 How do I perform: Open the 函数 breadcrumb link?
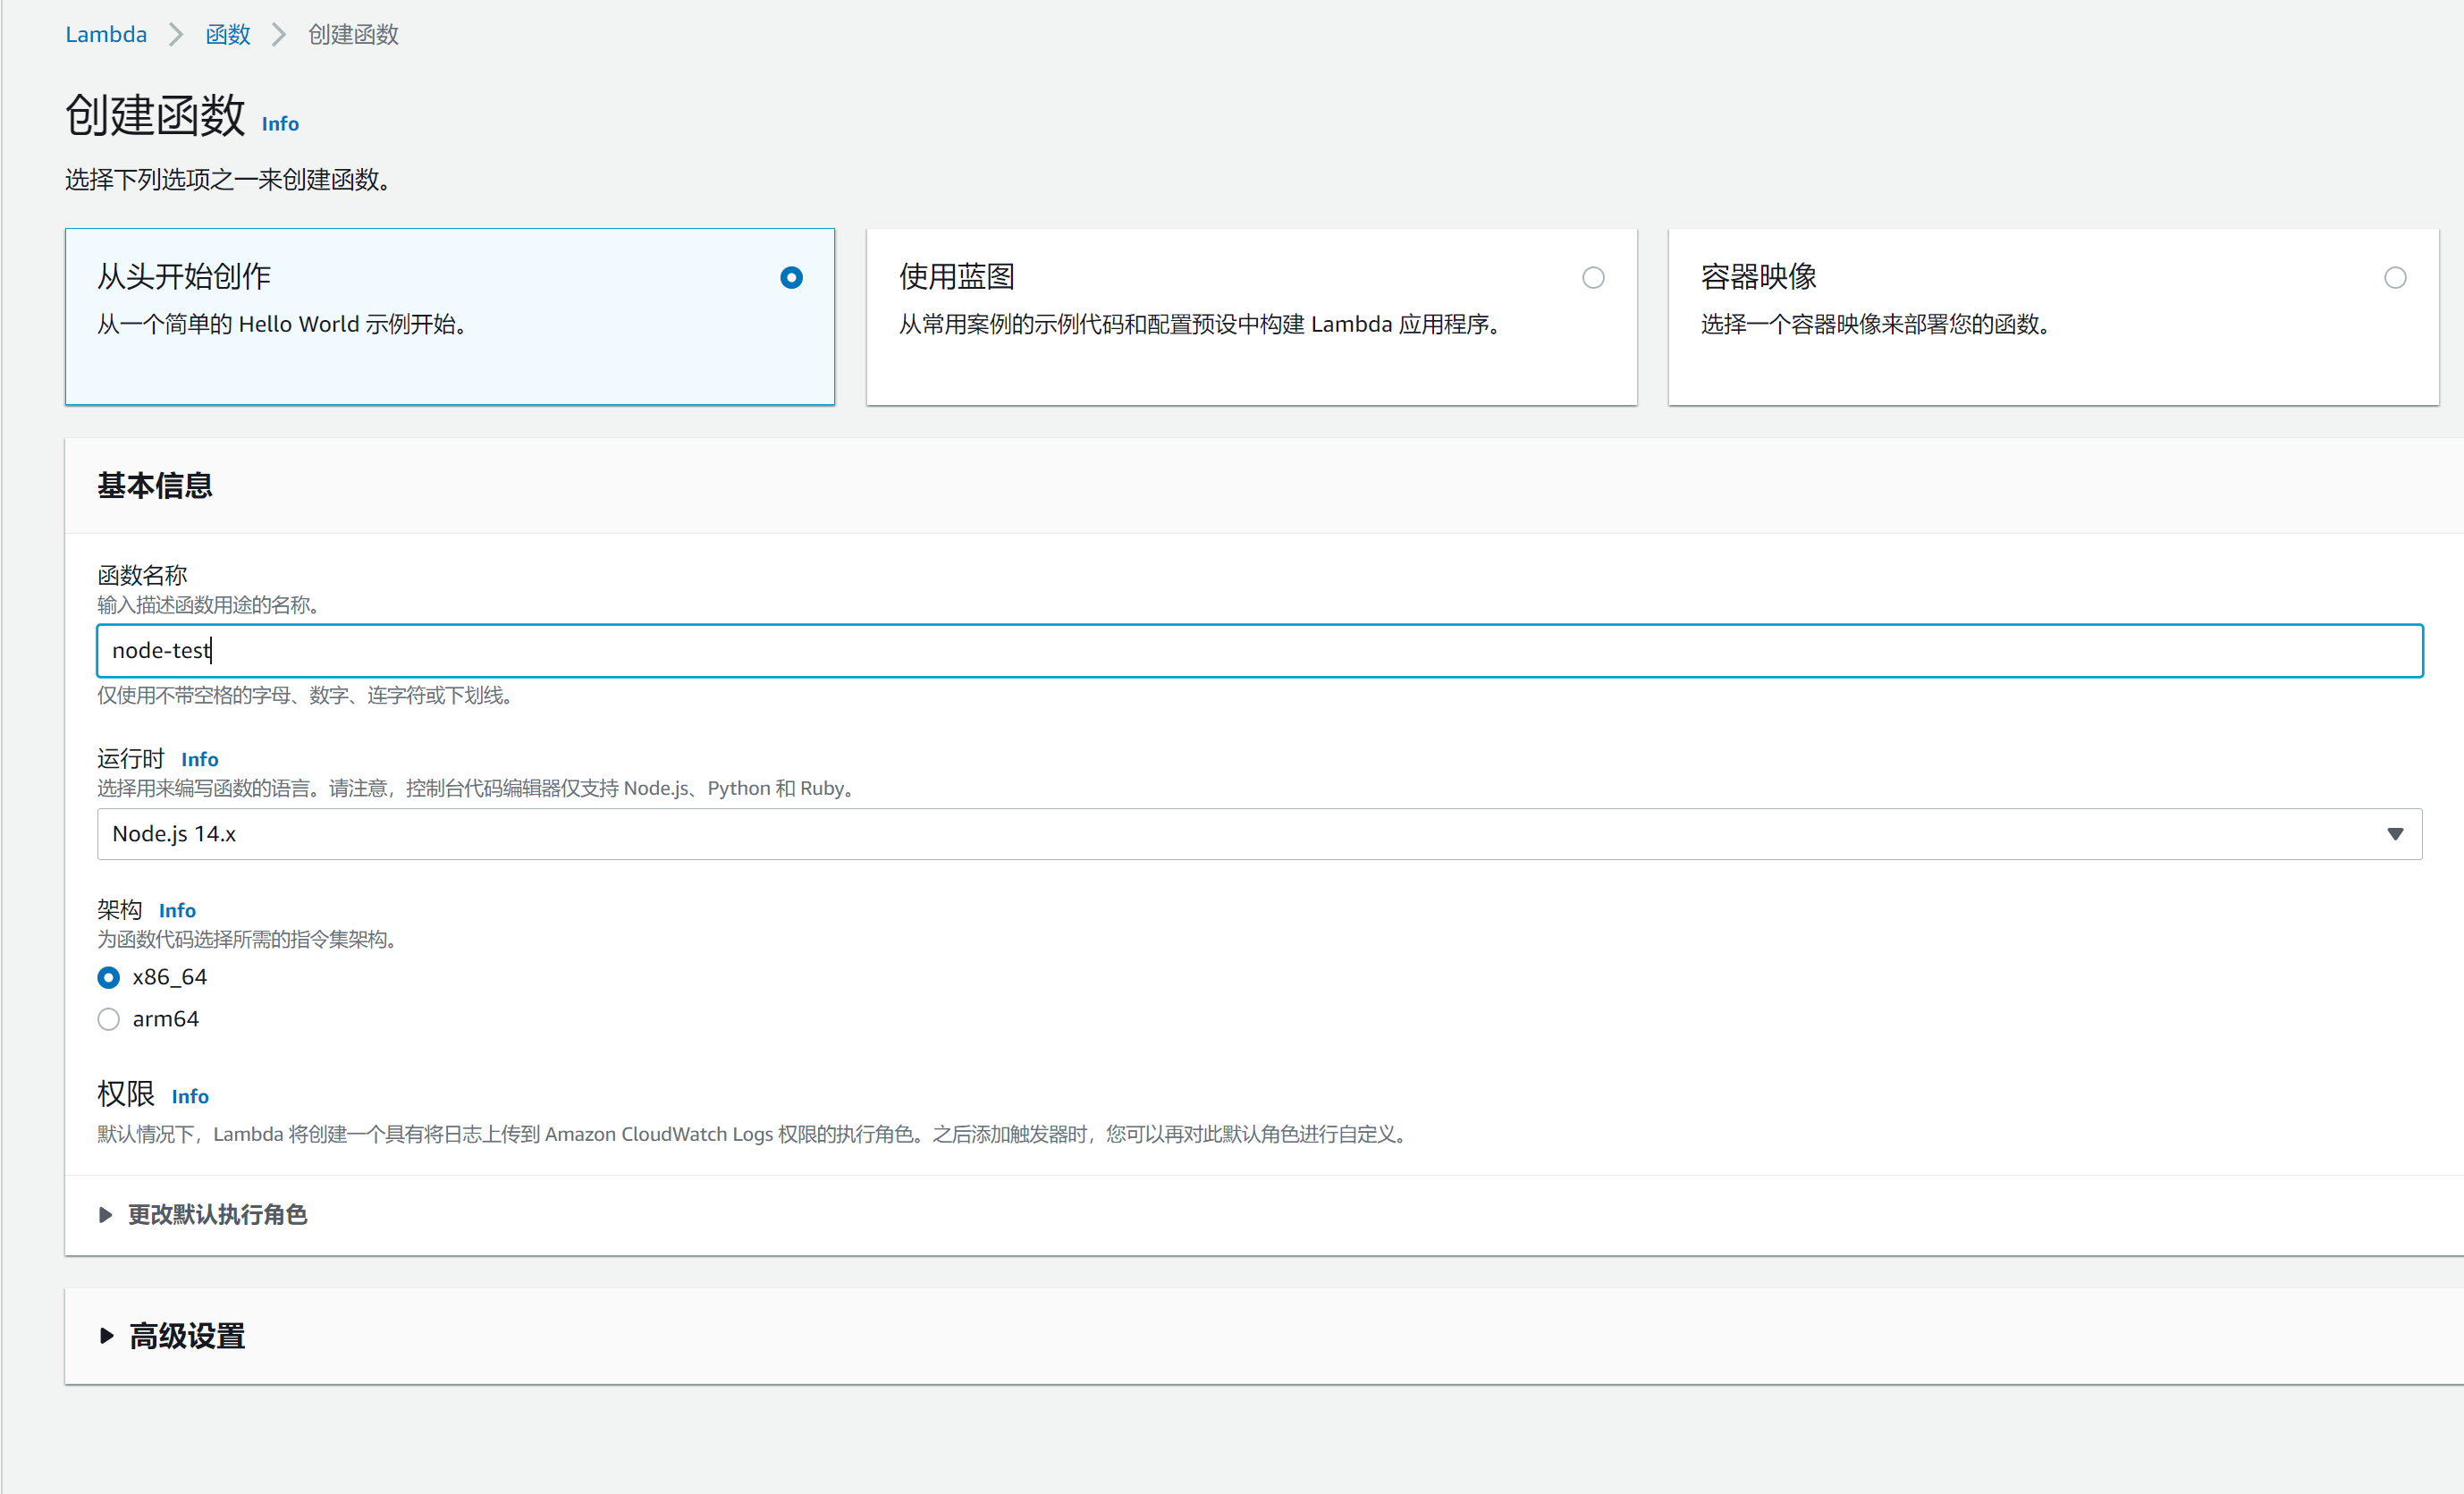click(227, 33)
